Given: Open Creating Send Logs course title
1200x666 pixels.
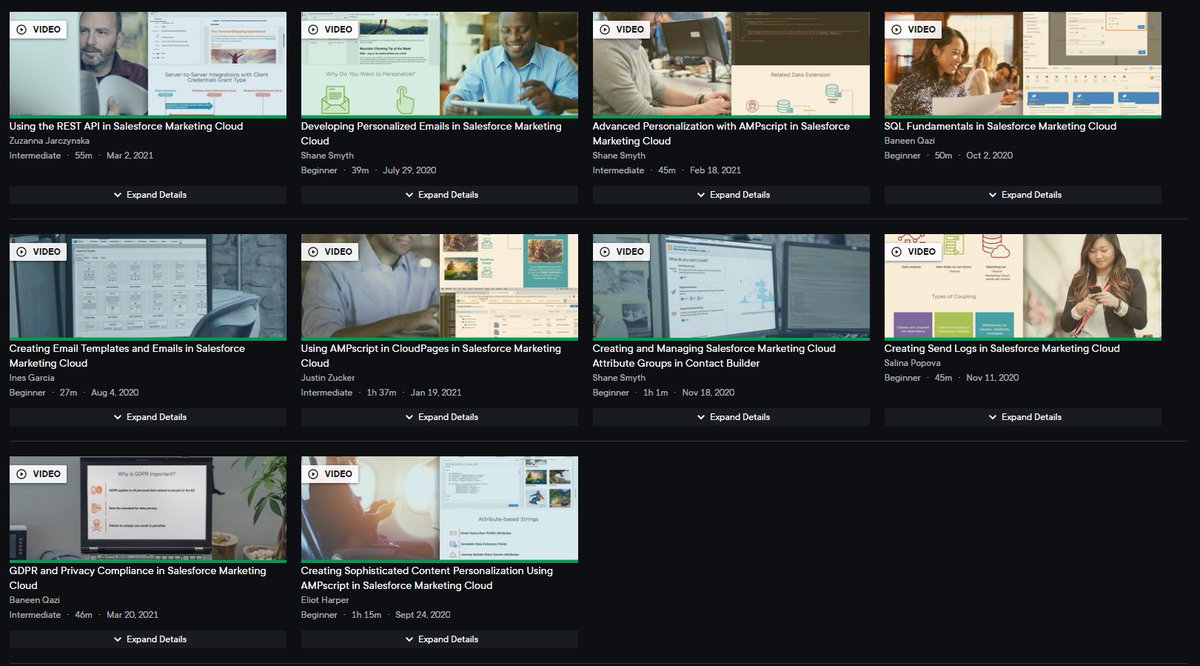Looking at the screenshot, I should point(1002,349).
